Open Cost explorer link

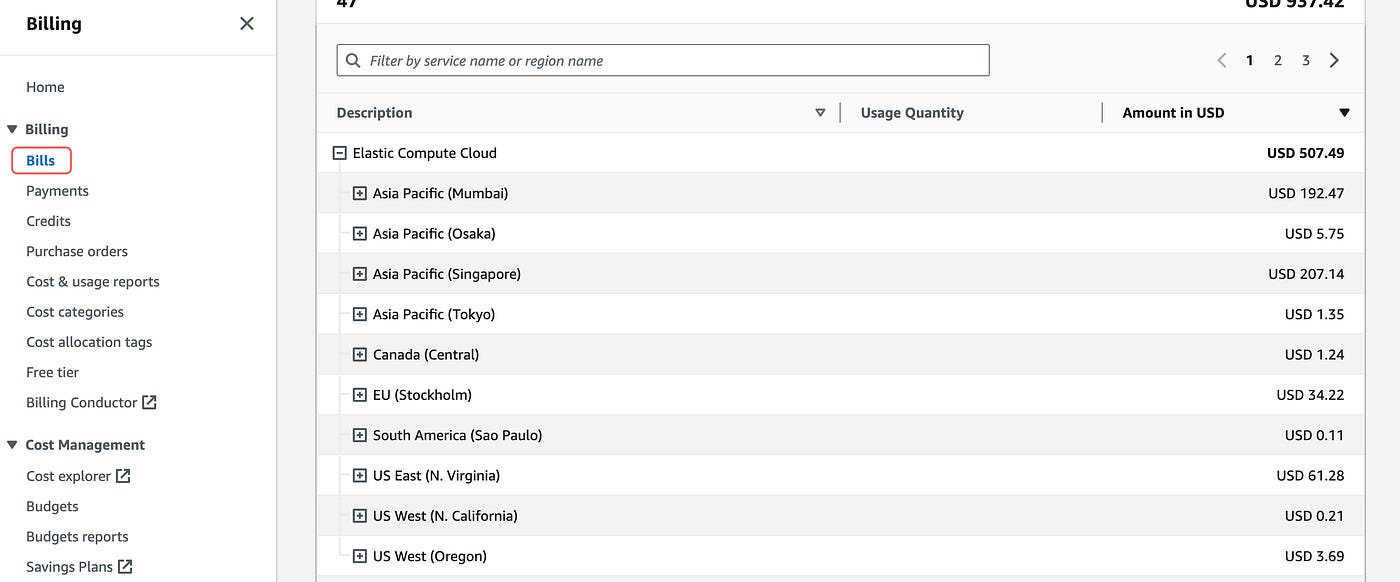click(x=68, y=476)
